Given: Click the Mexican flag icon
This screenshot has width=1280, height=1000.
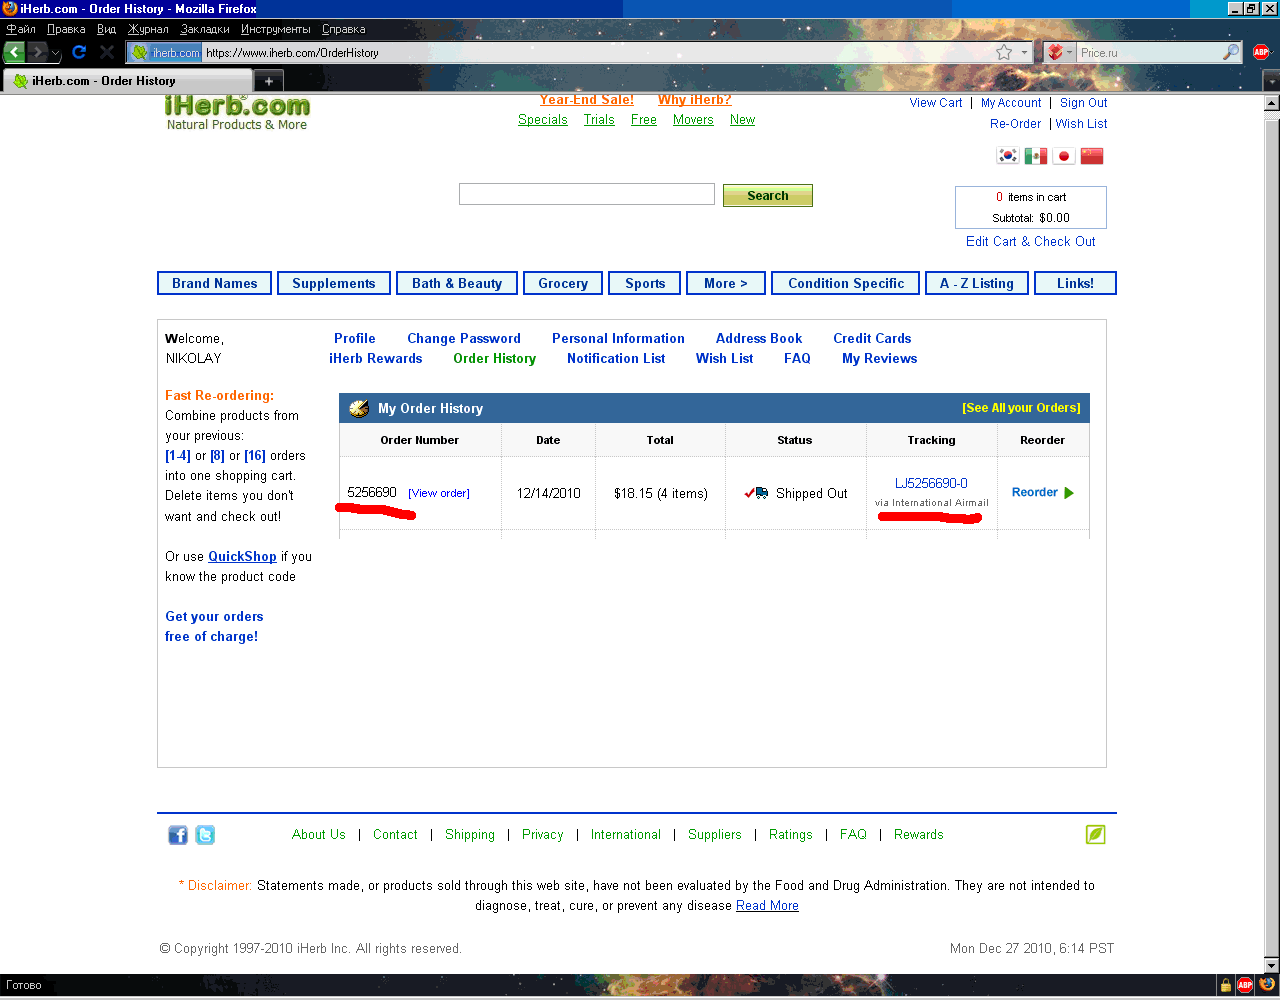Looking at the screenshot, I should point(1036,156).
